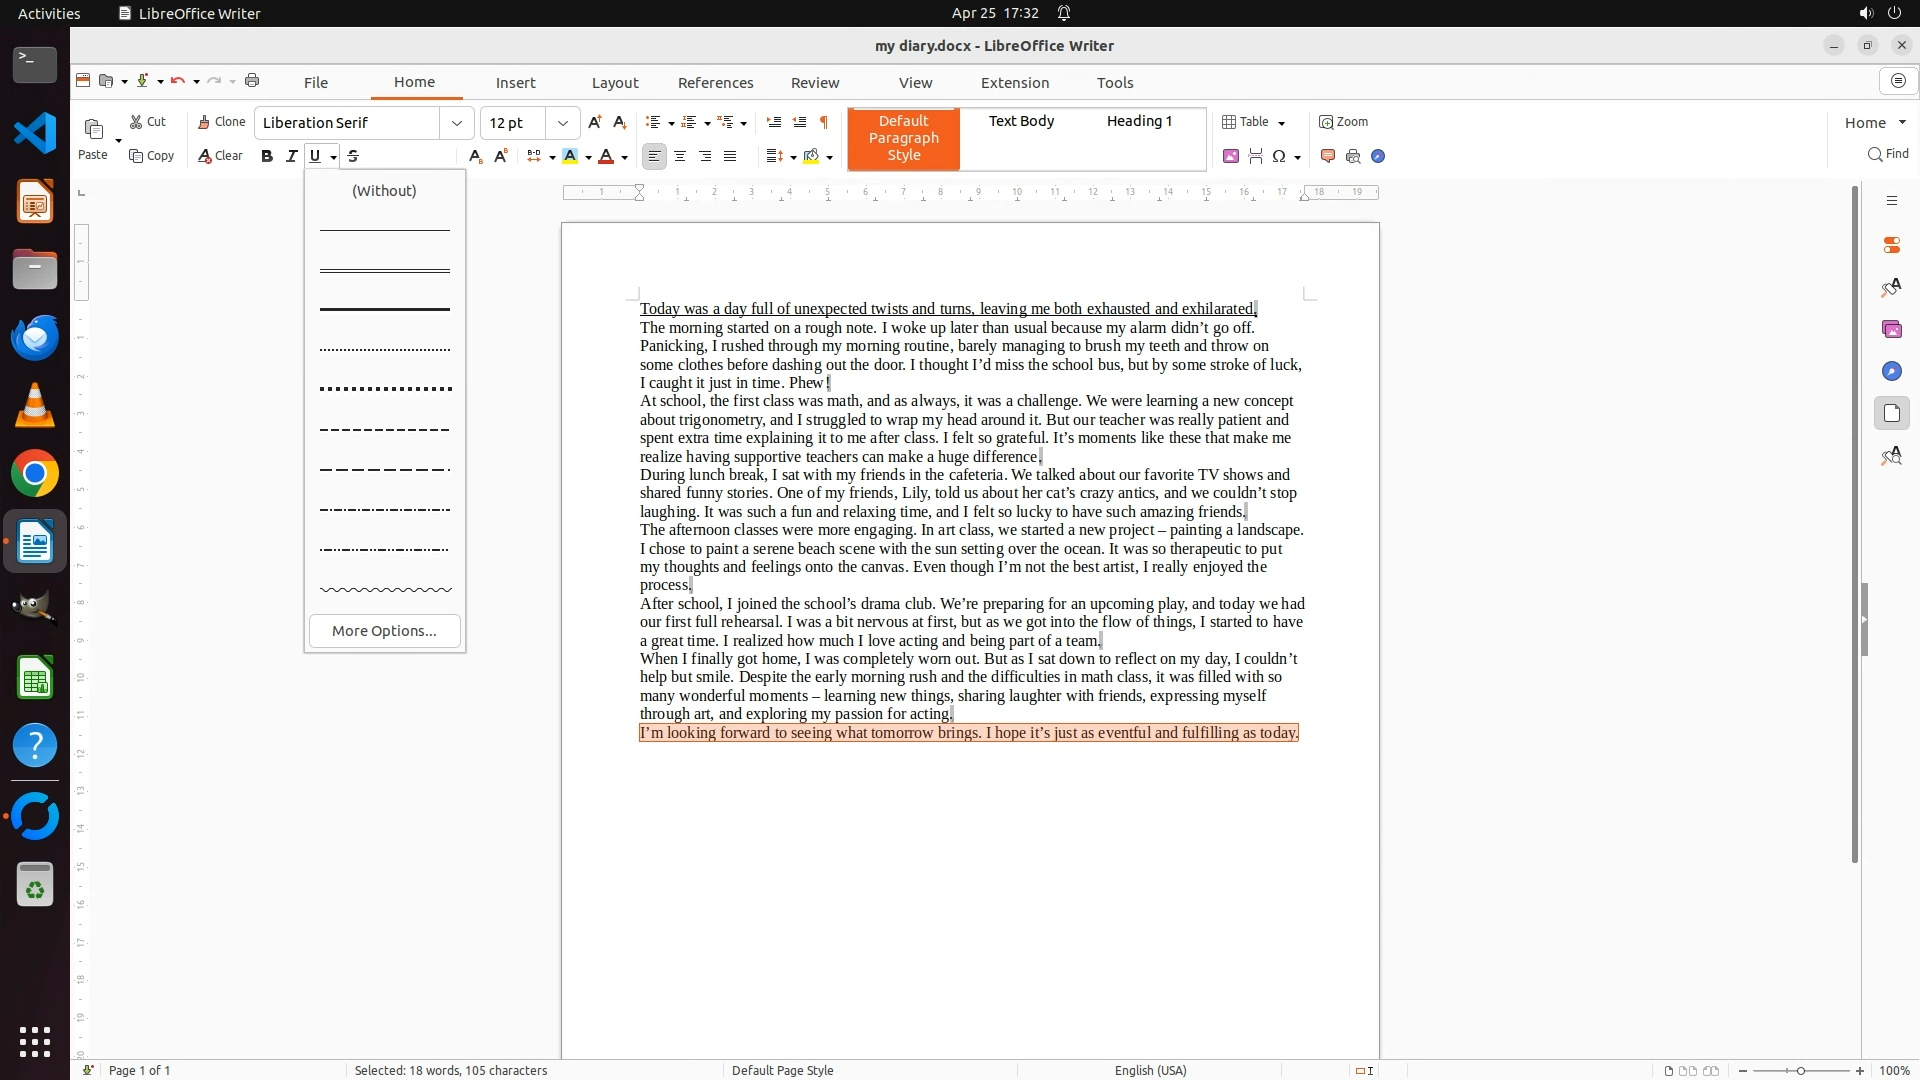Justify the paragraph text
1920x1080 pixels.
(730, 156)
